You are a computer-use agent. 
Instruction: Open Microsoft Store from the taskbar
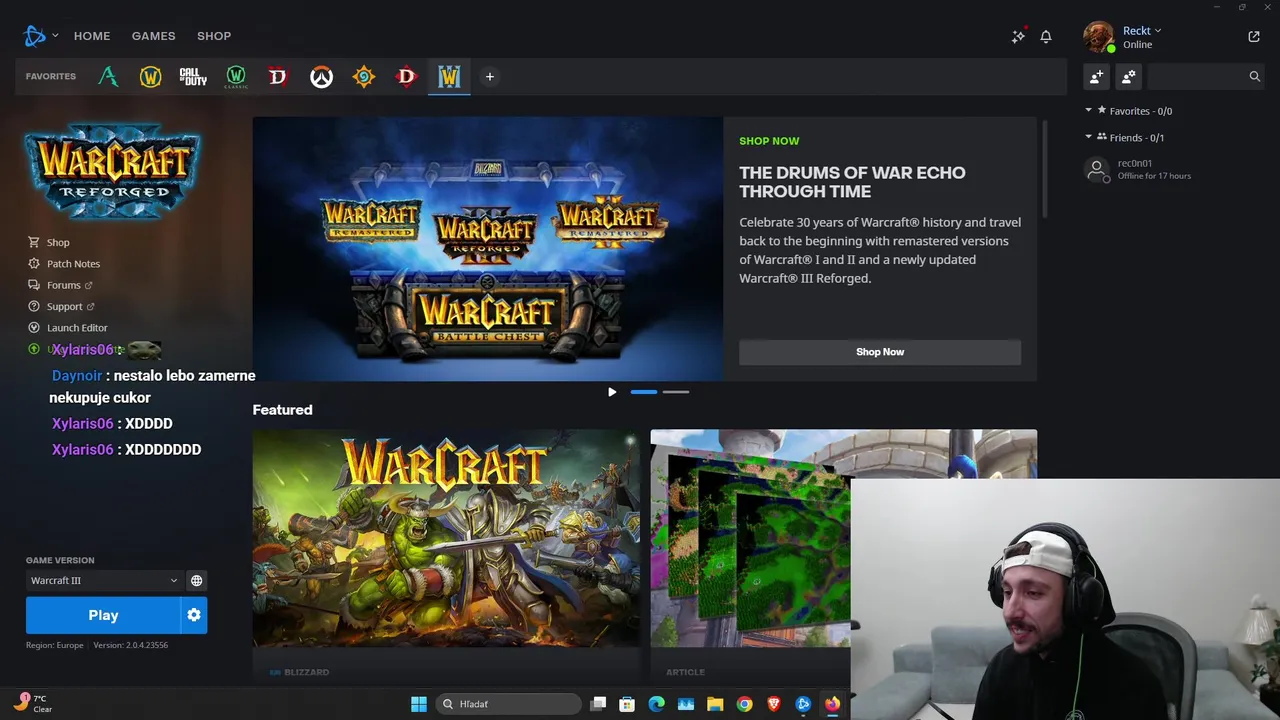click(627, 704)
